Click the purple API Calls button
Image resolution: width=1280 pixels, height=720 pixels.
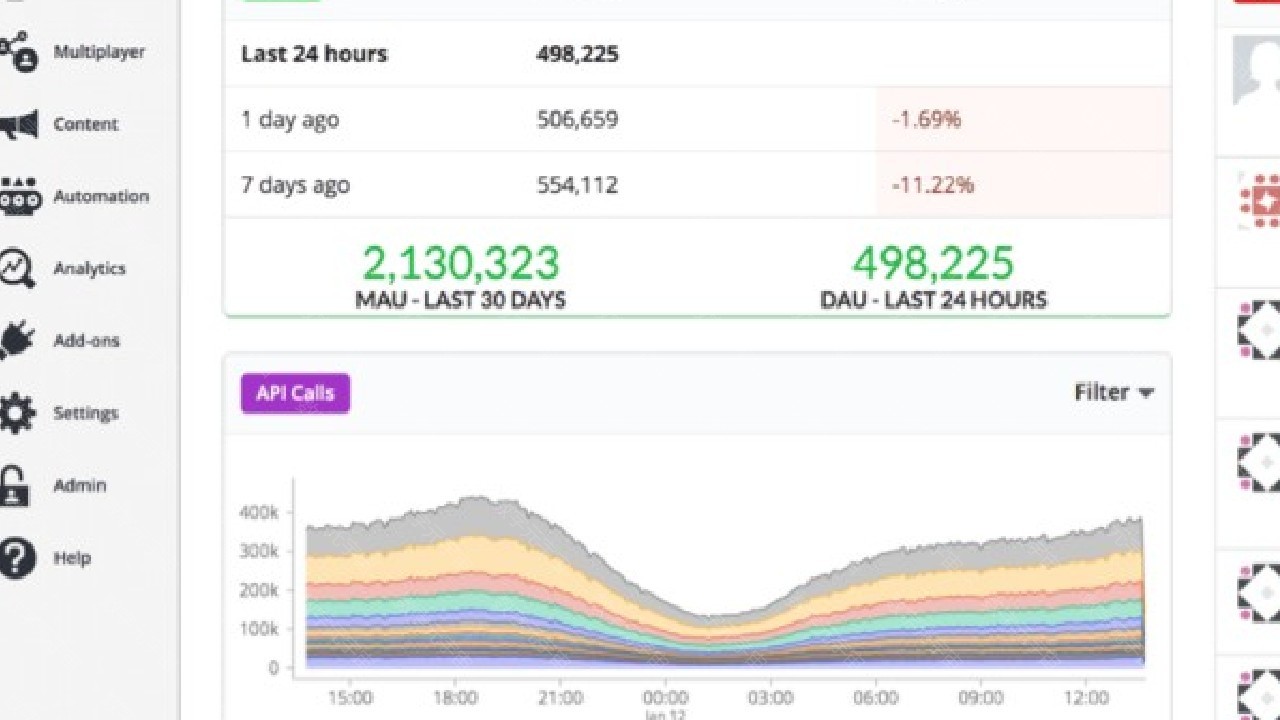click(x=295, y=393)
